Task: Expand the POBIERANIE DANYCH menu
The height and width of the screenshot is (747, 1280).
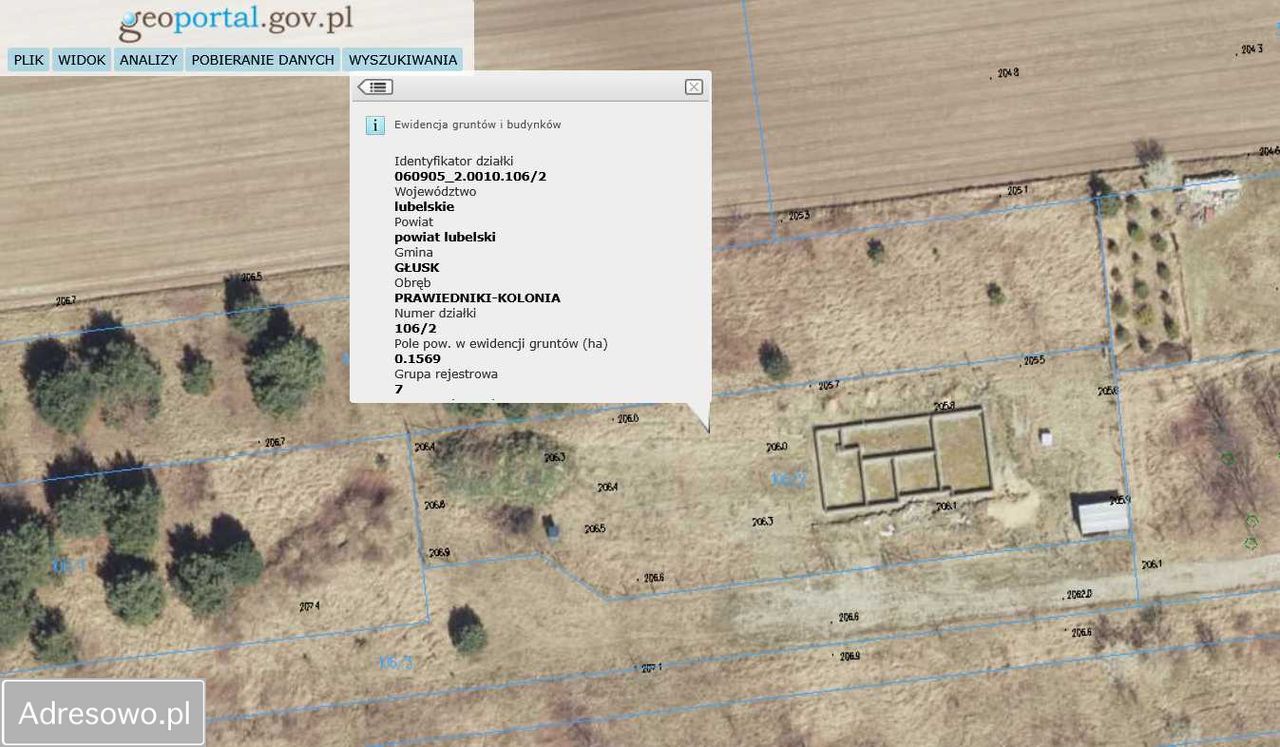Action: pos(263,60)
